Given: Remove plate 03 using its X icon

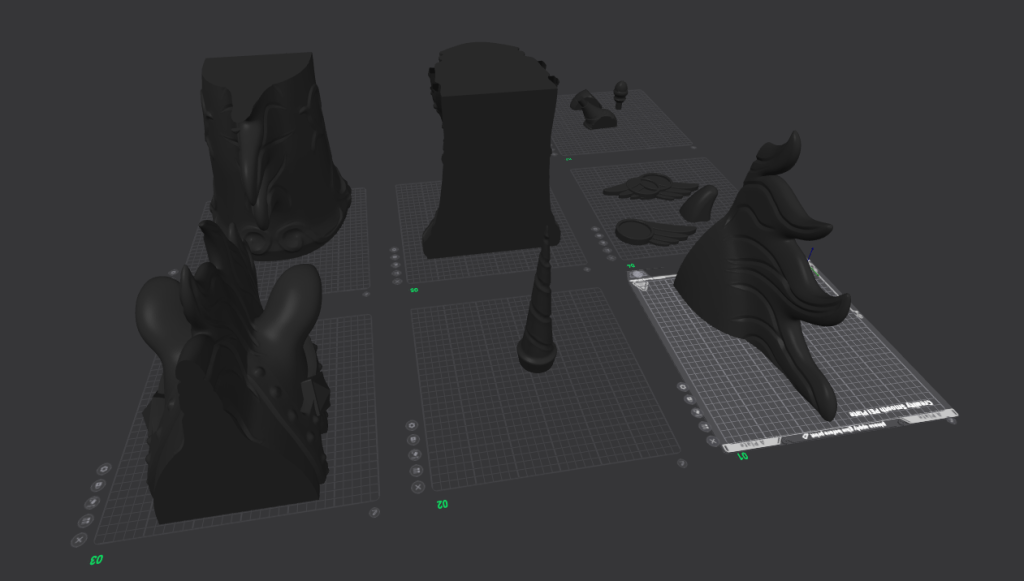Looking at the screenshot, I should (x=80, y=540).
